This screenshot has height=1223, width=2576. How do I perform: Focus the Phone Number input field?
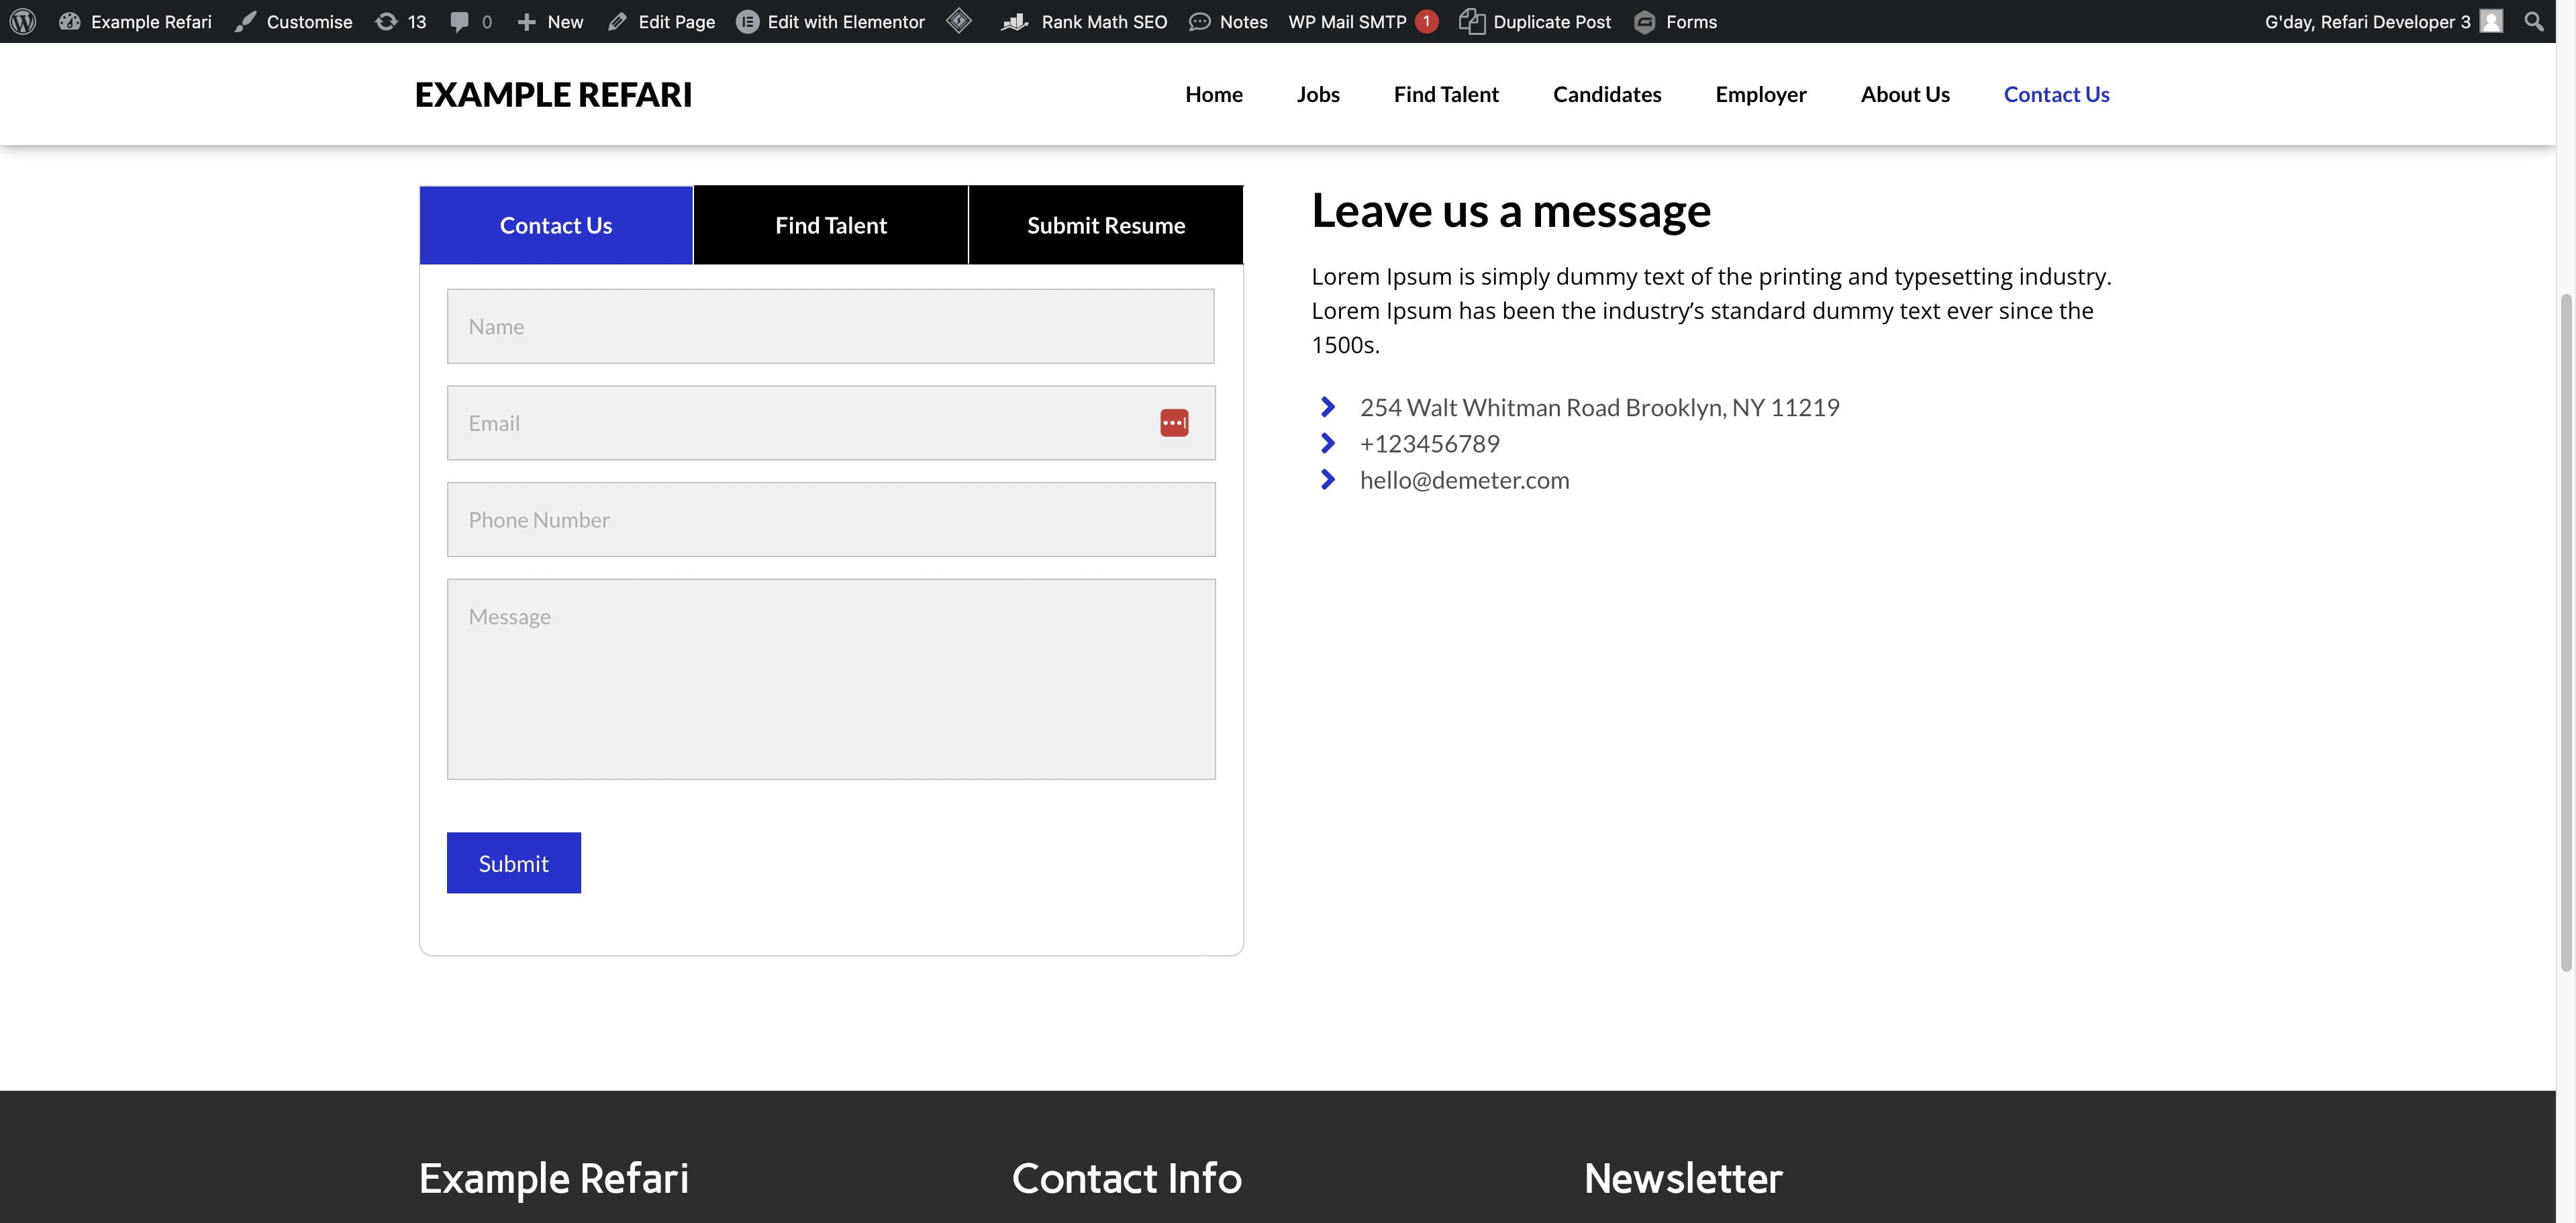(x=831, y=520)
